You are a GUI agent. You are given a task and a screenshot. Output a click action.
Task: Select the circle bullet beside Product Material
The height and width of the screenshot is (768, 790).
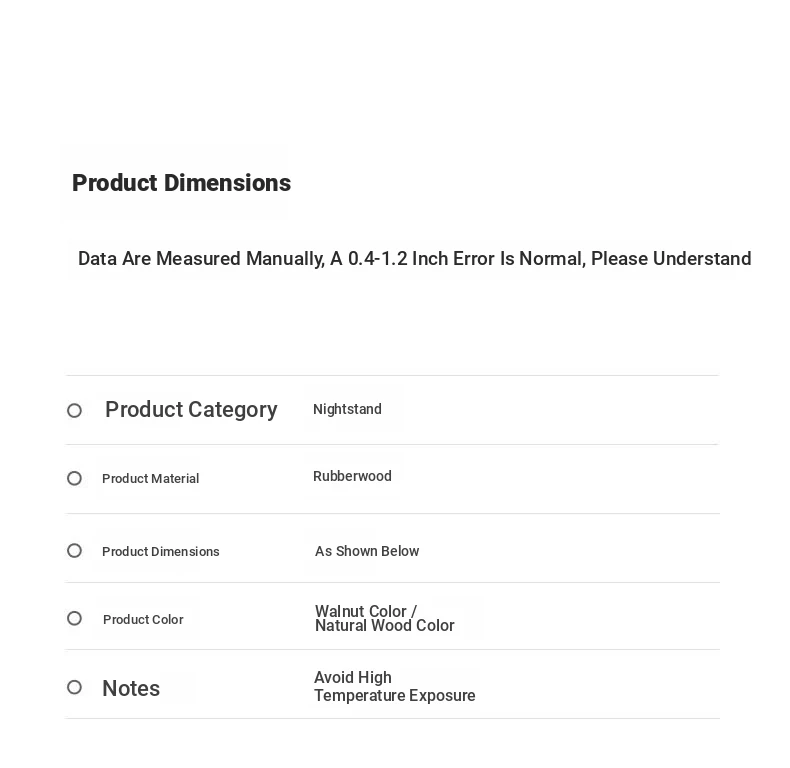click(75, 478)
